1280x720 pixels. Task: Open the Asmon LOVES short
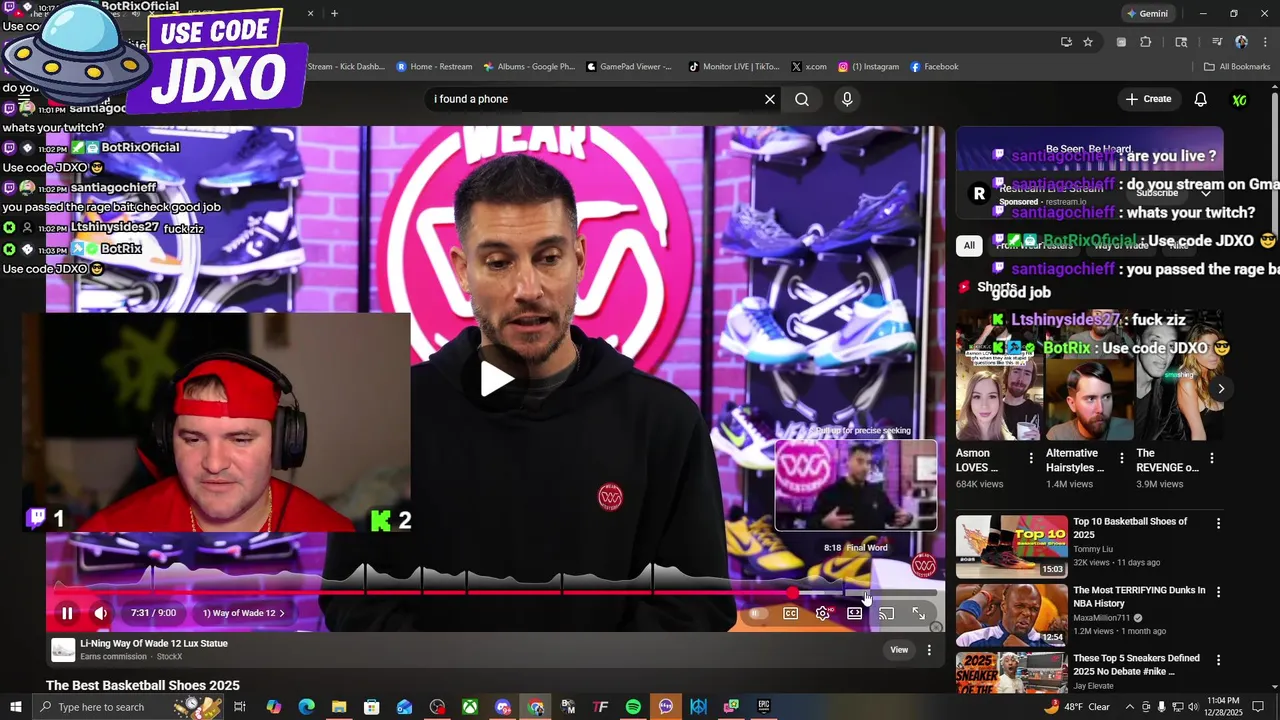click(x=999, y=376)
